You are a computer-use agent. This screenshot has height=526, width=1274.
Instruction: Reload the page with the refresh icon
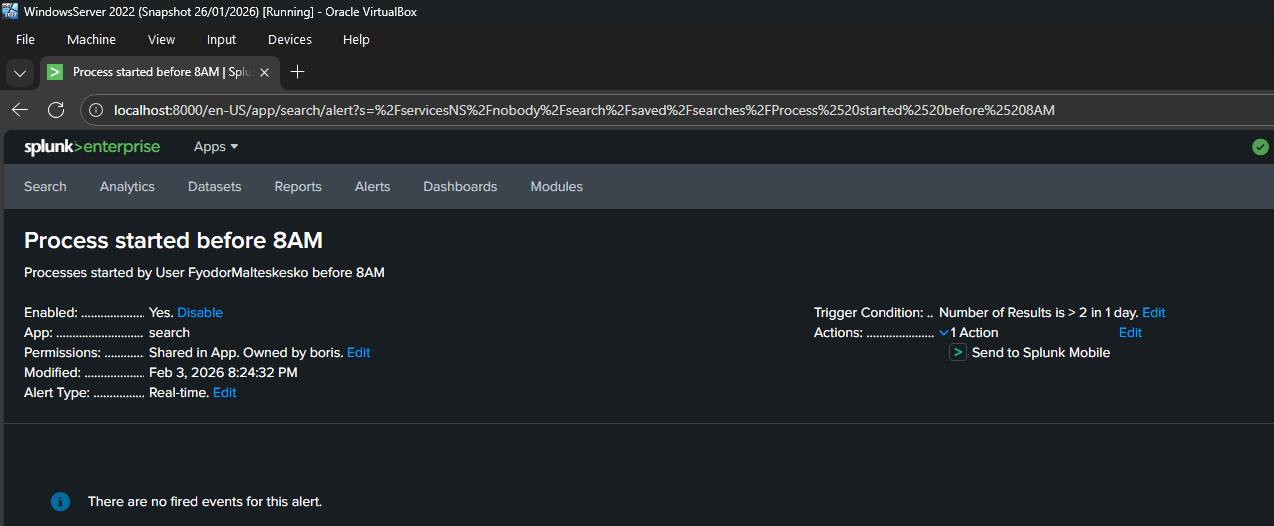[x=56, y=110]
